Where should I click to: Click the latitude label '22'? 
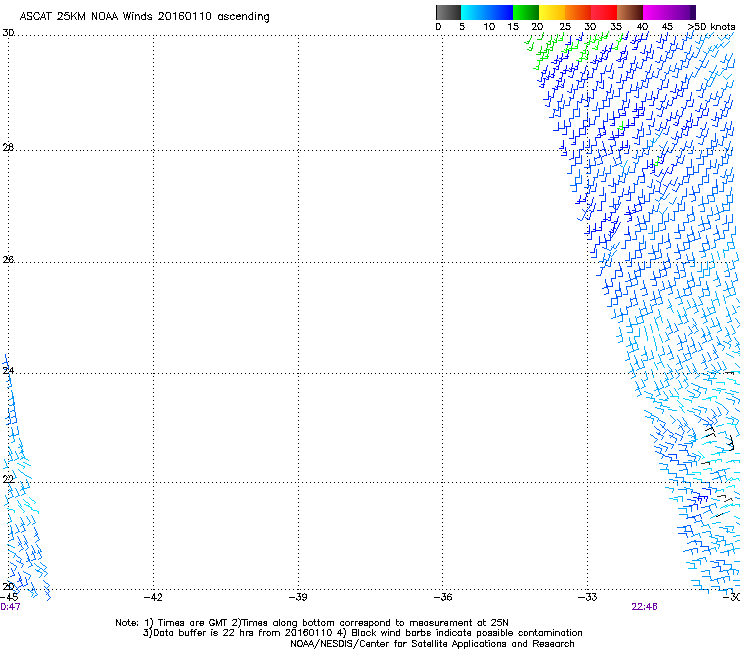pyautogui.click(x=8, y=479)
